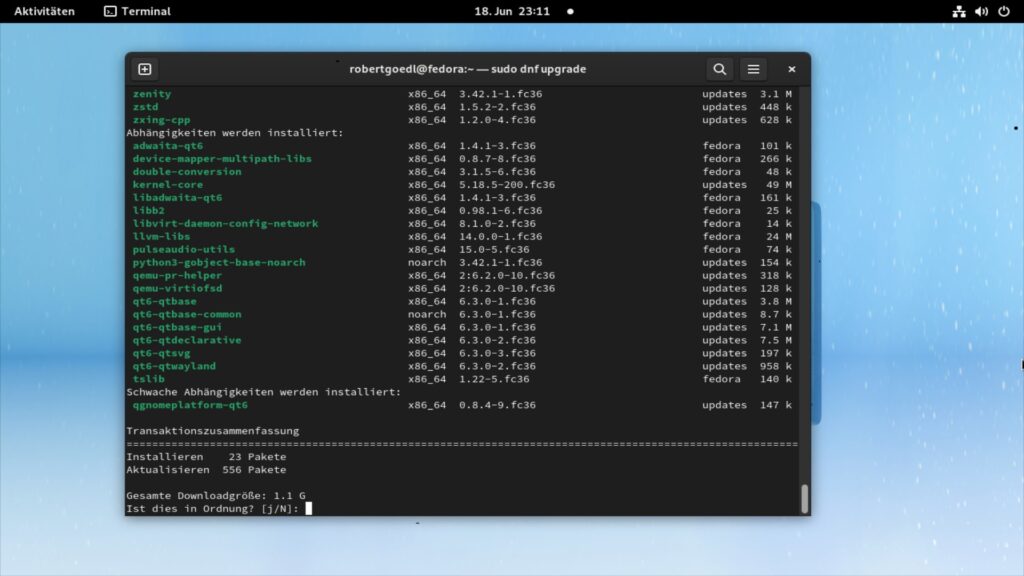Click the volume speaker icon
Viewport: 1024px width, 576px height.
981,11
